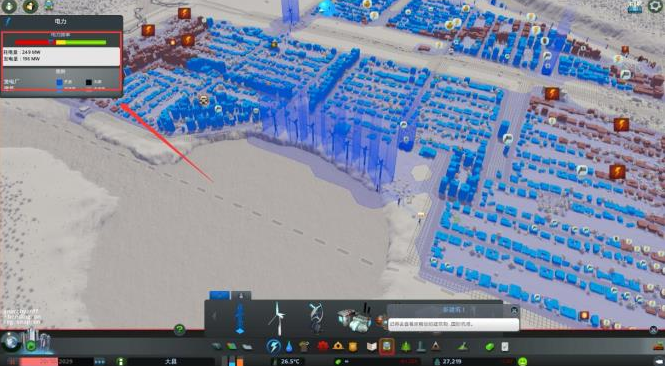The image size is (666, 366).
Task: Switch to the second power category tab
Action: (241, 295)
